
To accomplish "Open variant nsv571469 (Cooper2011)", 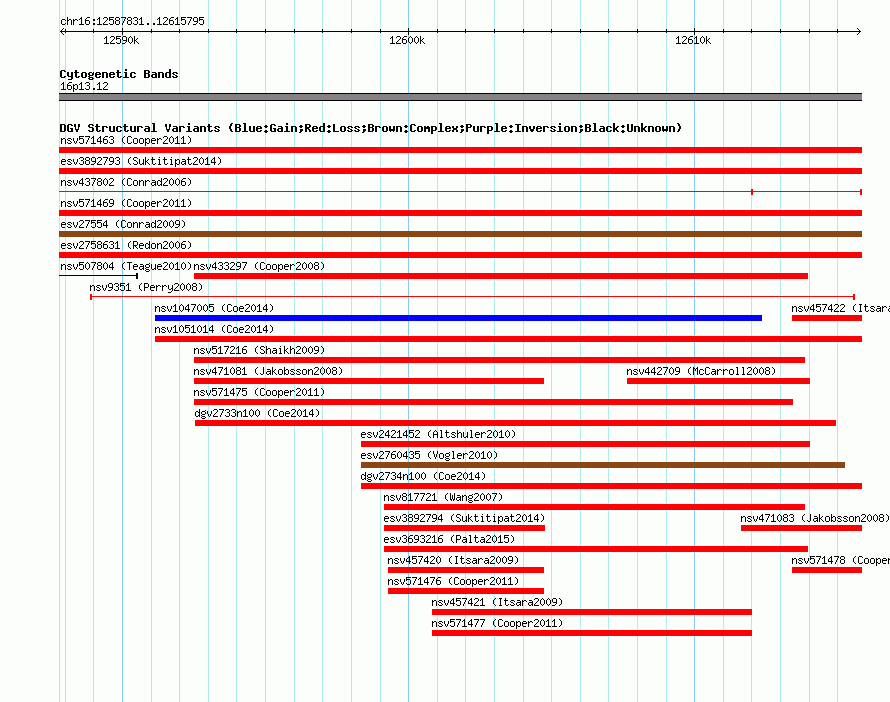I will tap(460, 213).
